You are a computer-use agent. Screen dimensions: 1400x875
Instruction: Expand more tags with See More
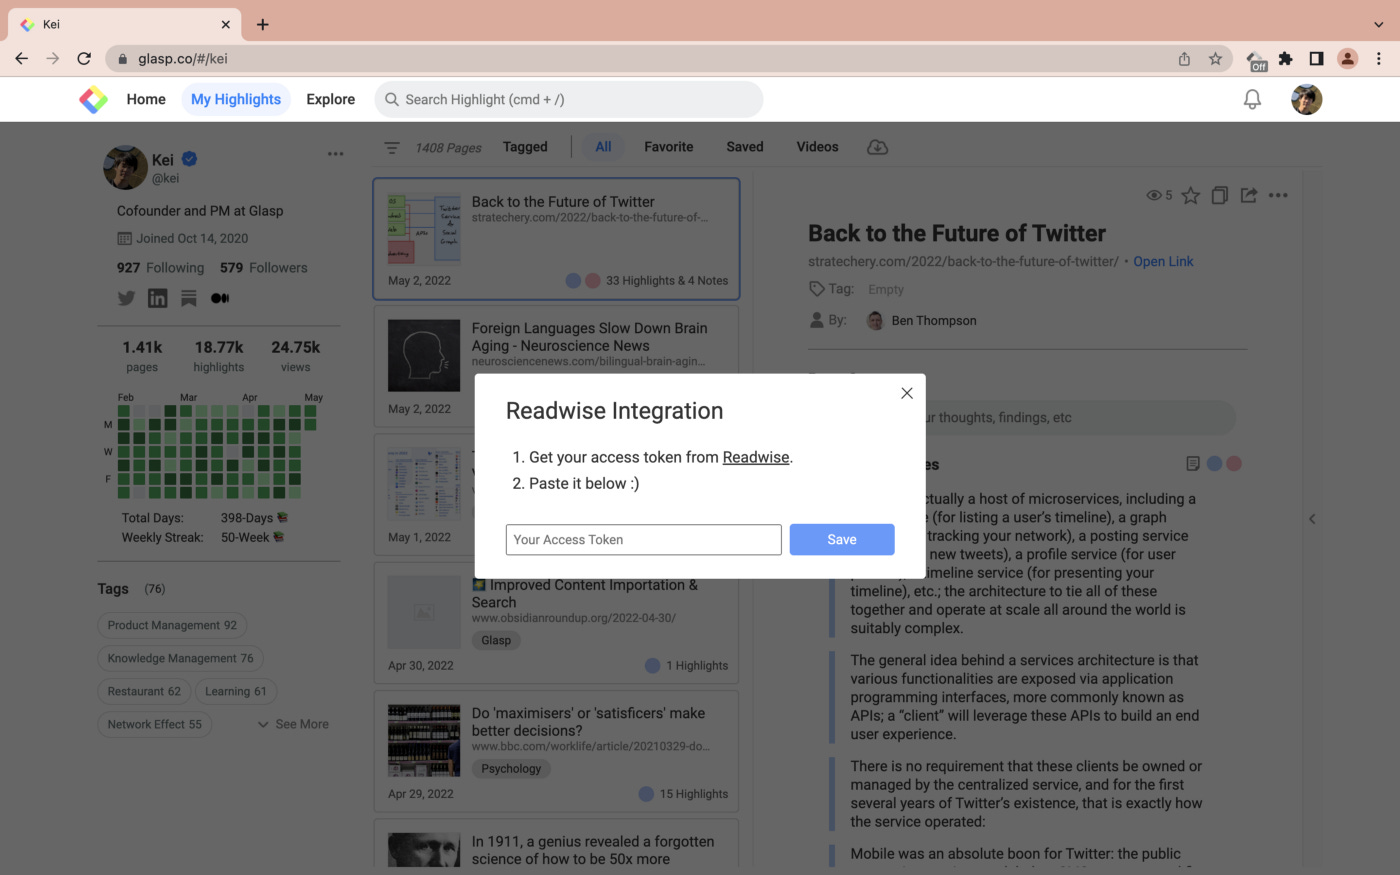(292, 723)
